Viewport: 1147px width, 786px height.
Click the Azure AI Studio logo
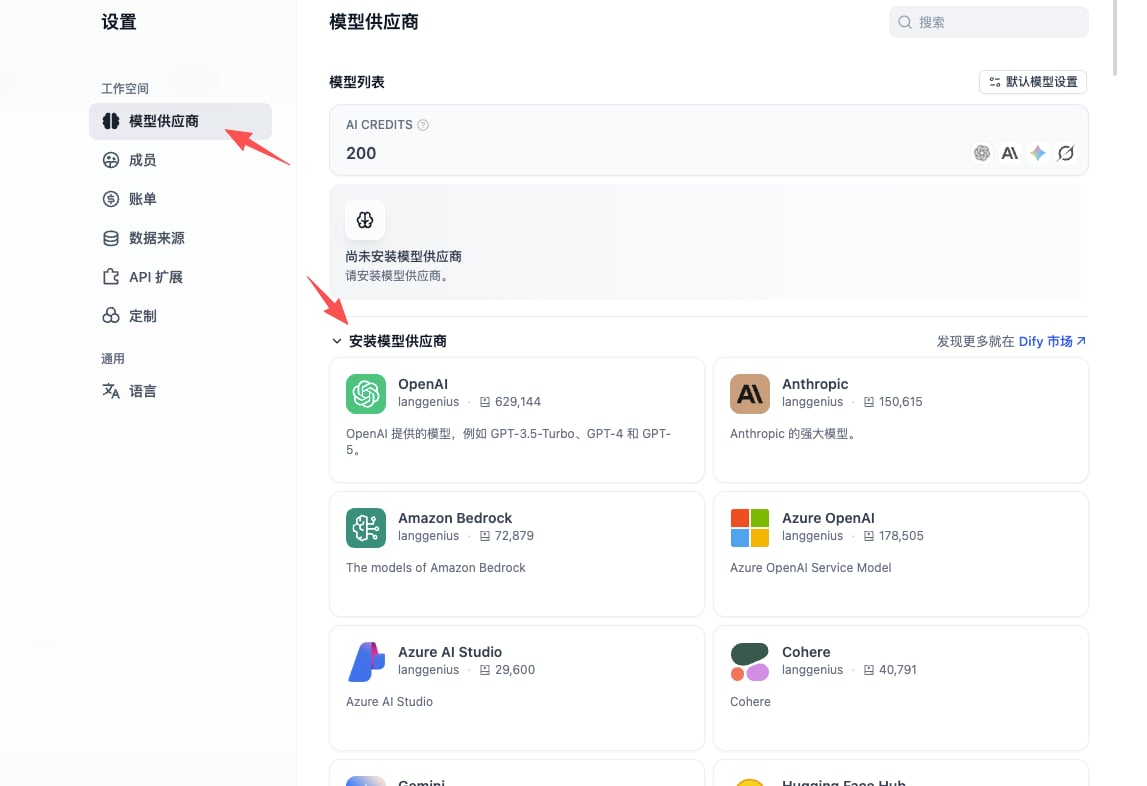click(x=366, y=662)
